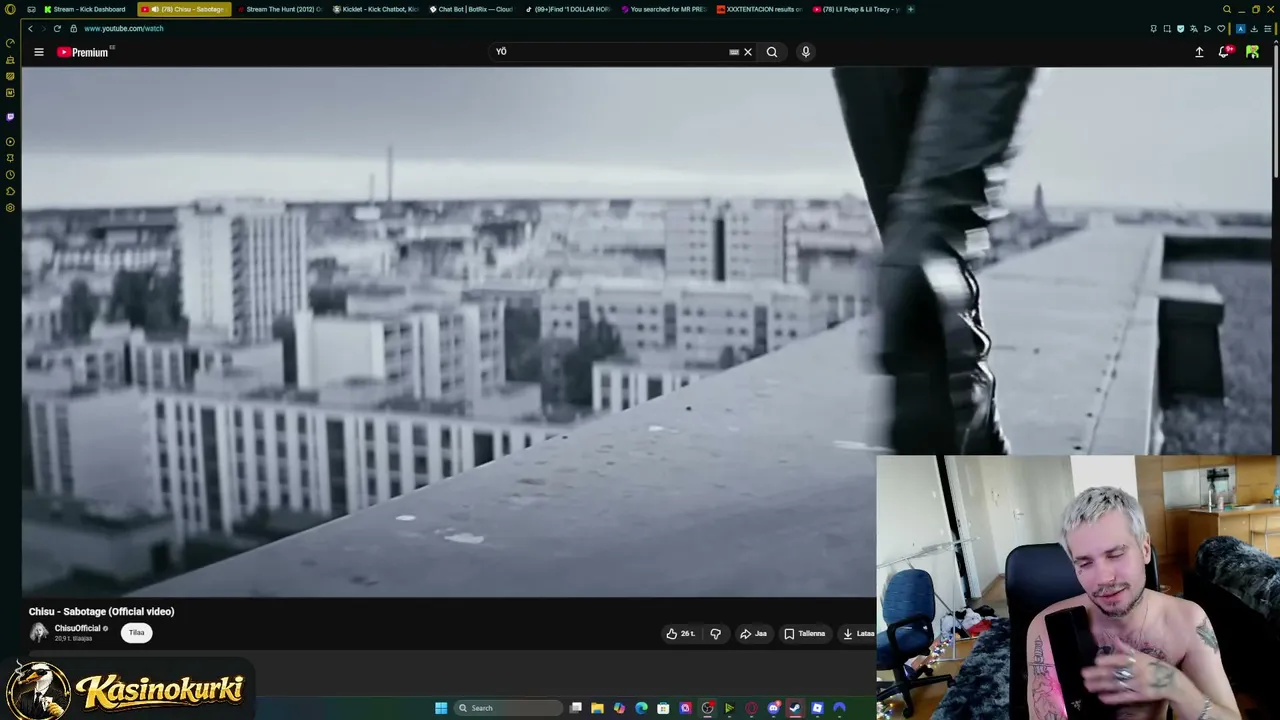Dislike the Chisu Sabotage video

coord(715,633)
